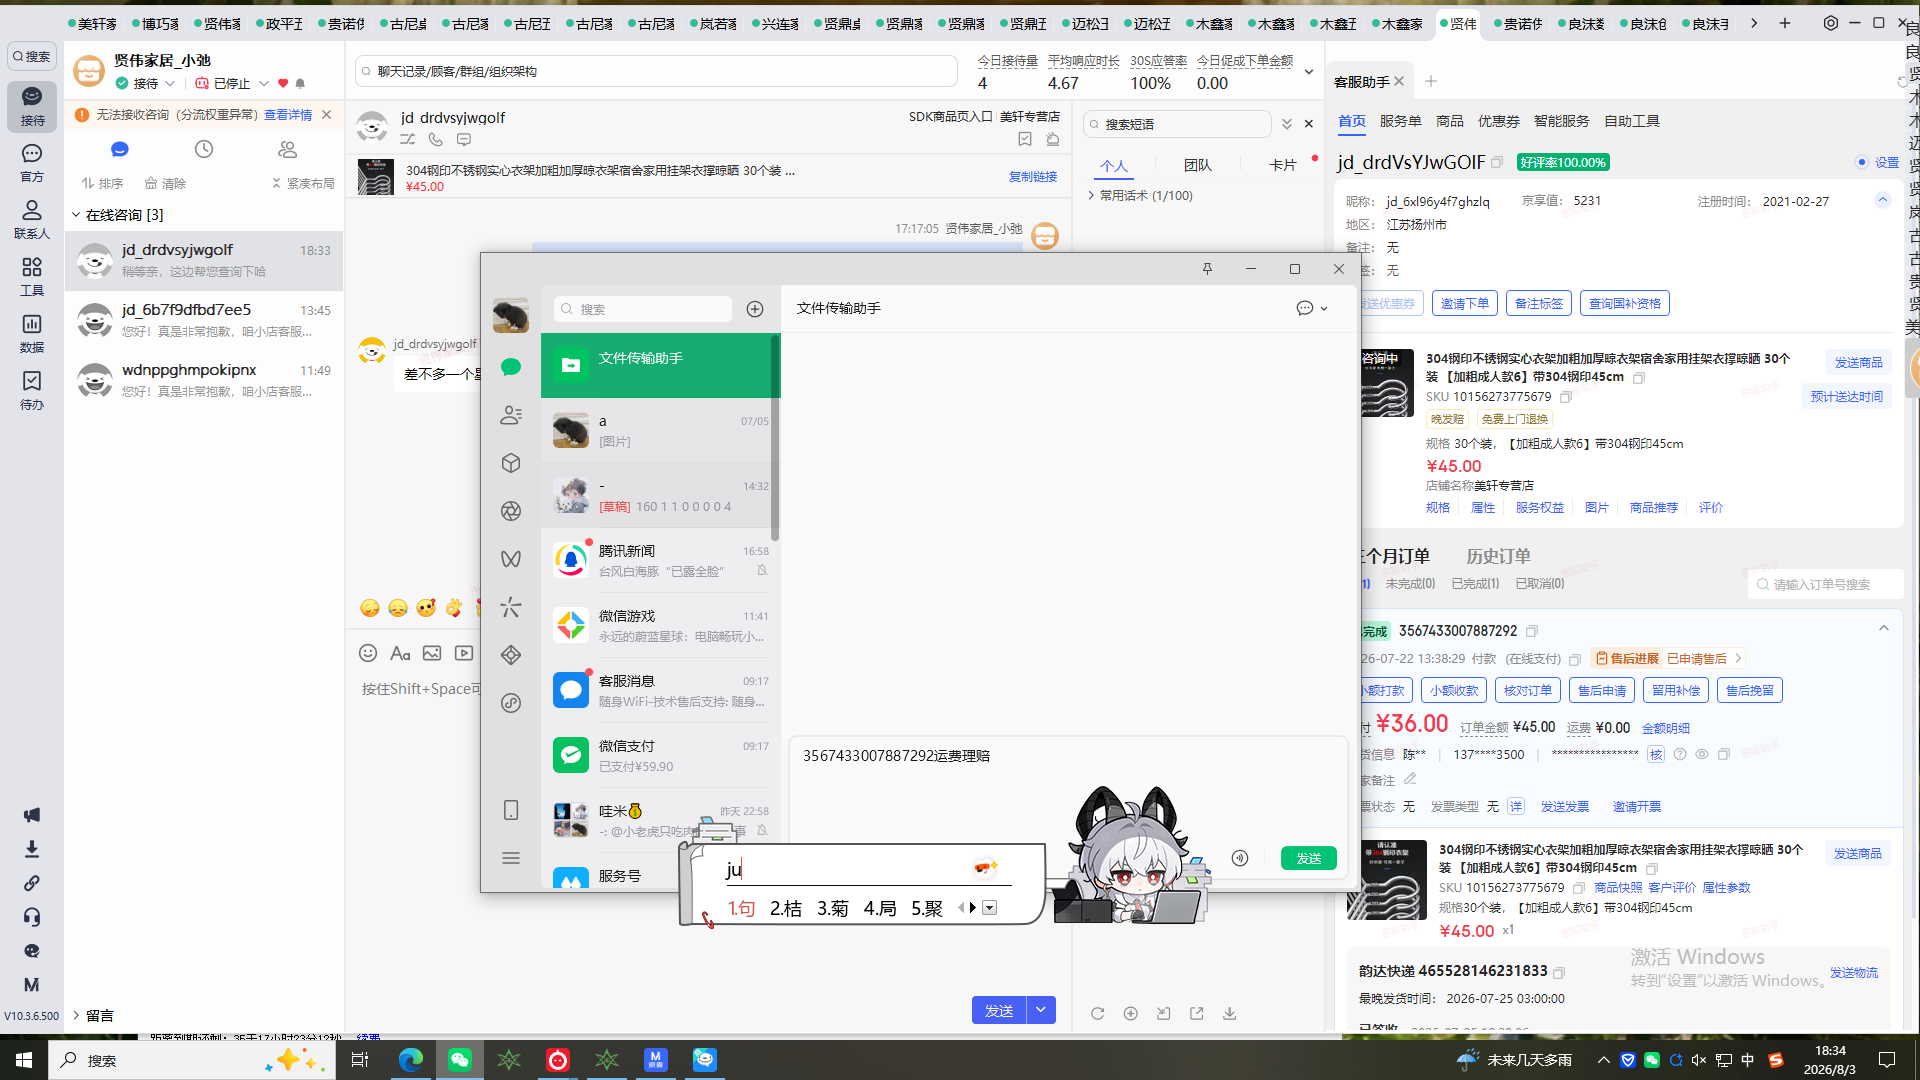
Task: Open the emoji picker in reply toolbar
Action: click(368, 653)
